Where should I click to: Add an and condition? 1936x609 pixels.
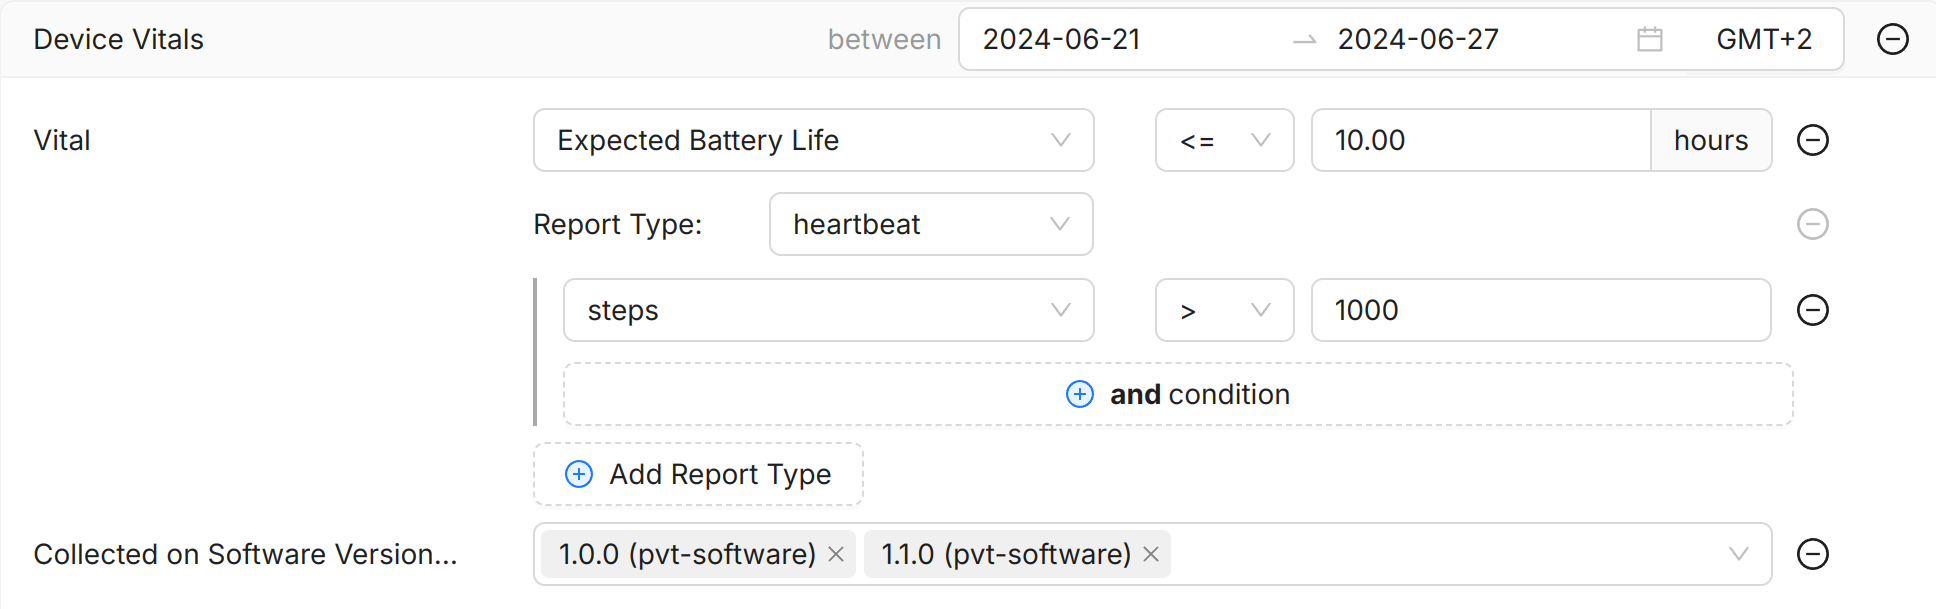coord(1177,394)
